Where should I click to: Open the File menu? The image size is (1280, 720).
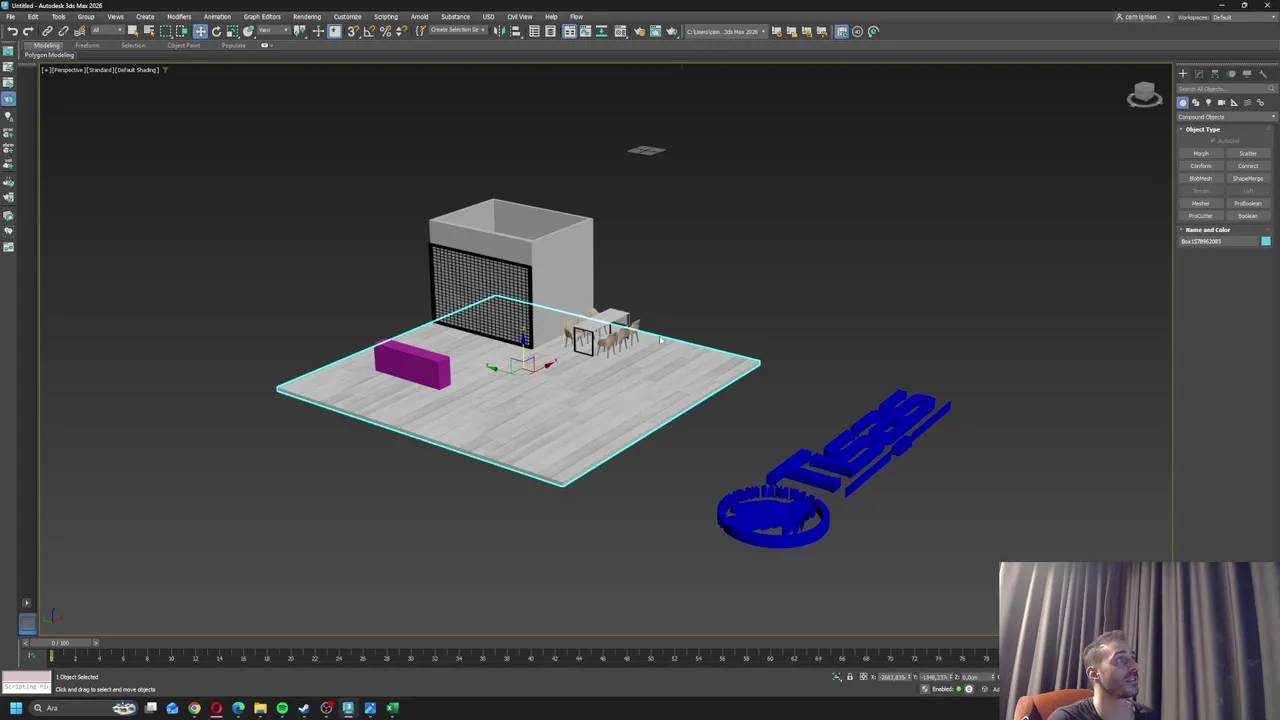tap(10, 17)
